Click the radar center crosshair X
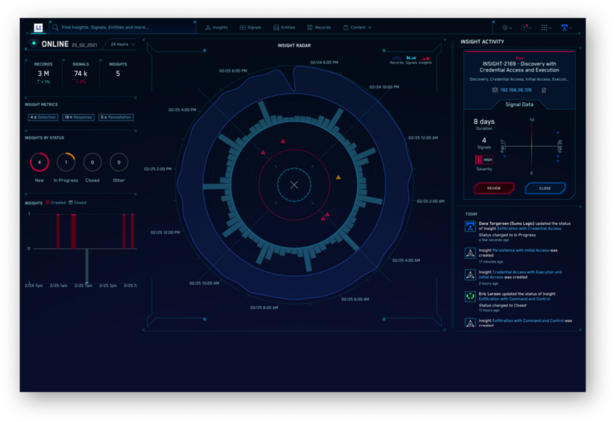 pyautogui.click(x=294, y=185)
